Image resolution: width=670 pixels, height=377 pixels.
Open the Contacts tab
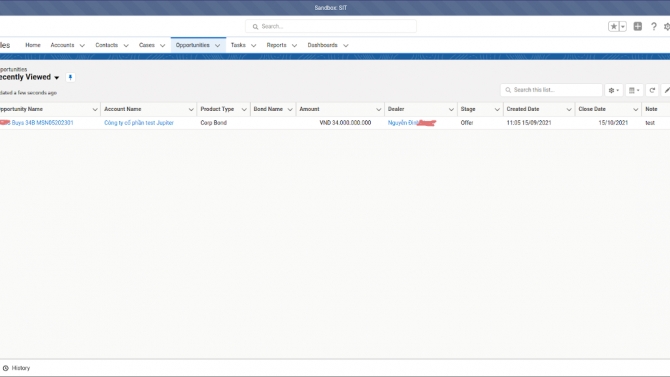[106, 45]
